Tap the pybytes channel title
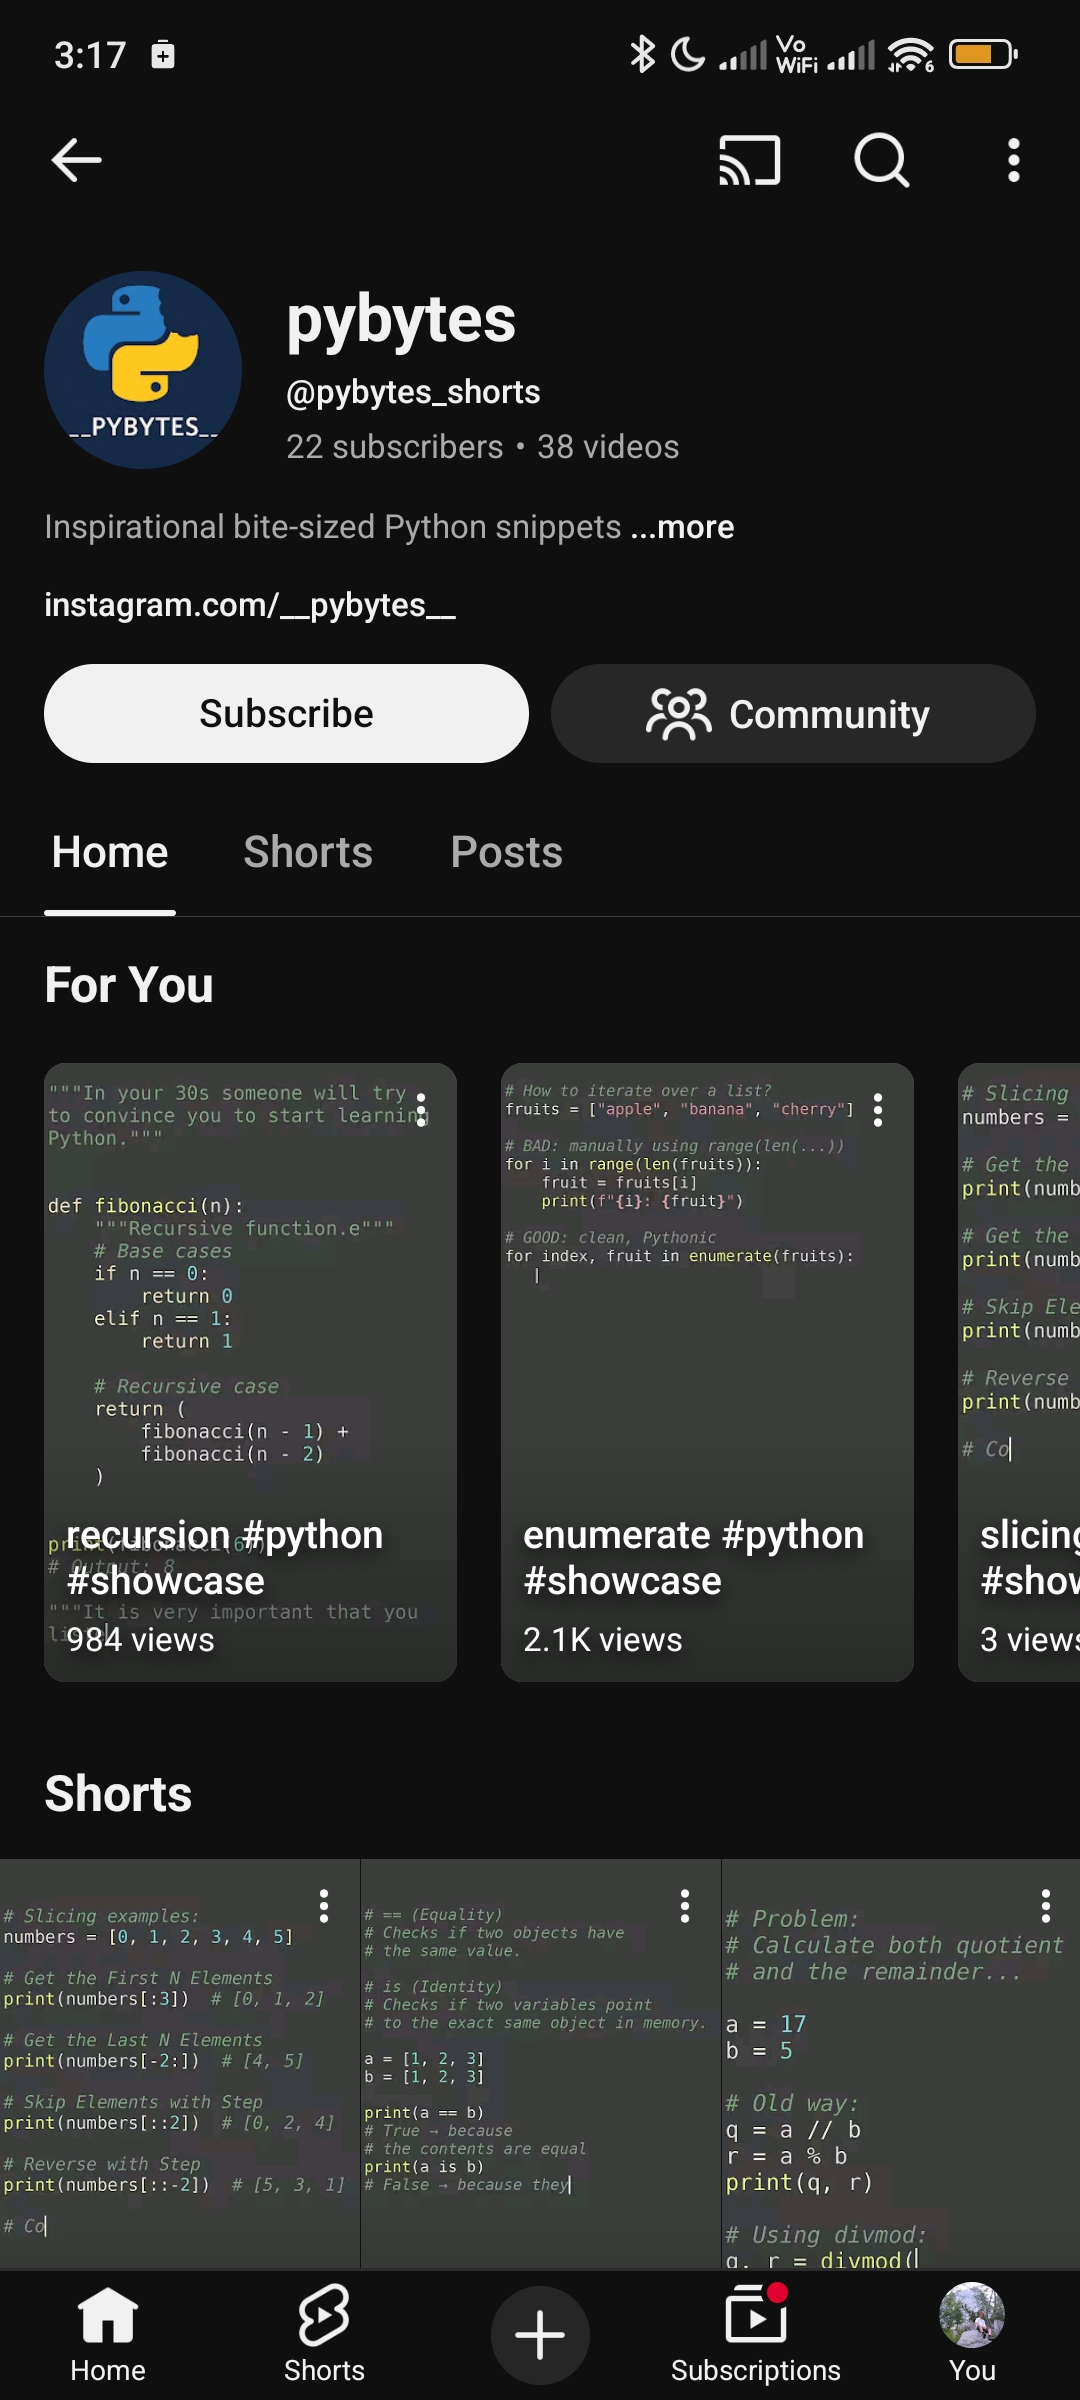Image resolution: width=1080 pixels, height=2400 pixels. pyautogui.click(x=401, y=320)
